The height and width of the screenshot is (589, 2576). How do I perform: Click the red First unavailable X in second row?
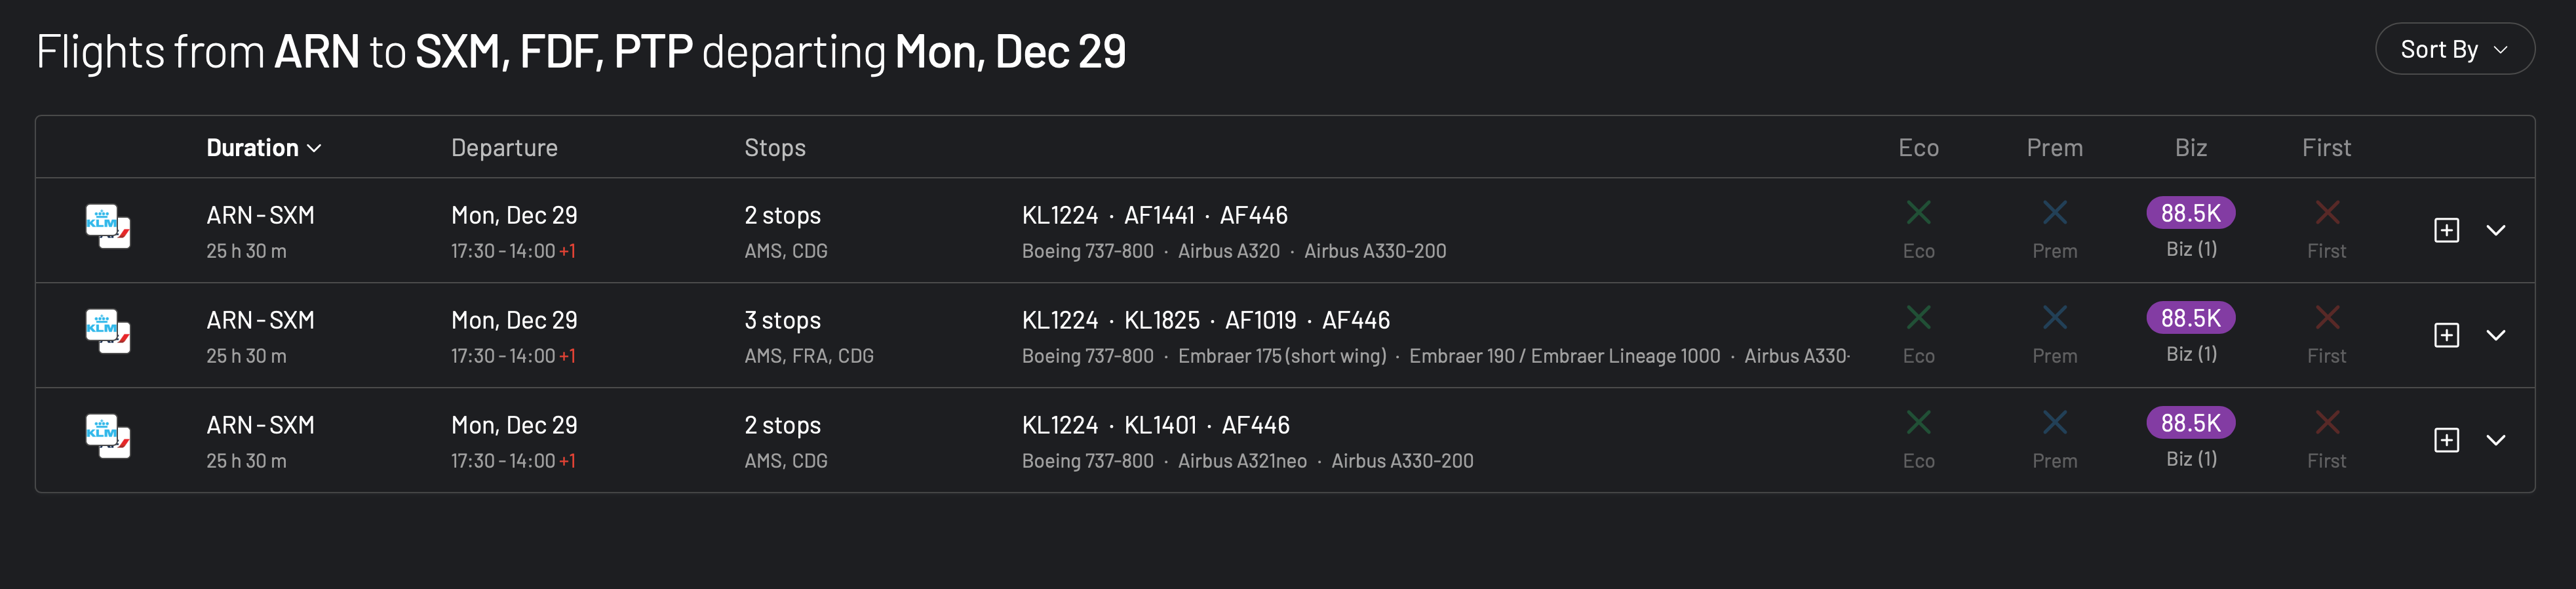point(2326,318)
